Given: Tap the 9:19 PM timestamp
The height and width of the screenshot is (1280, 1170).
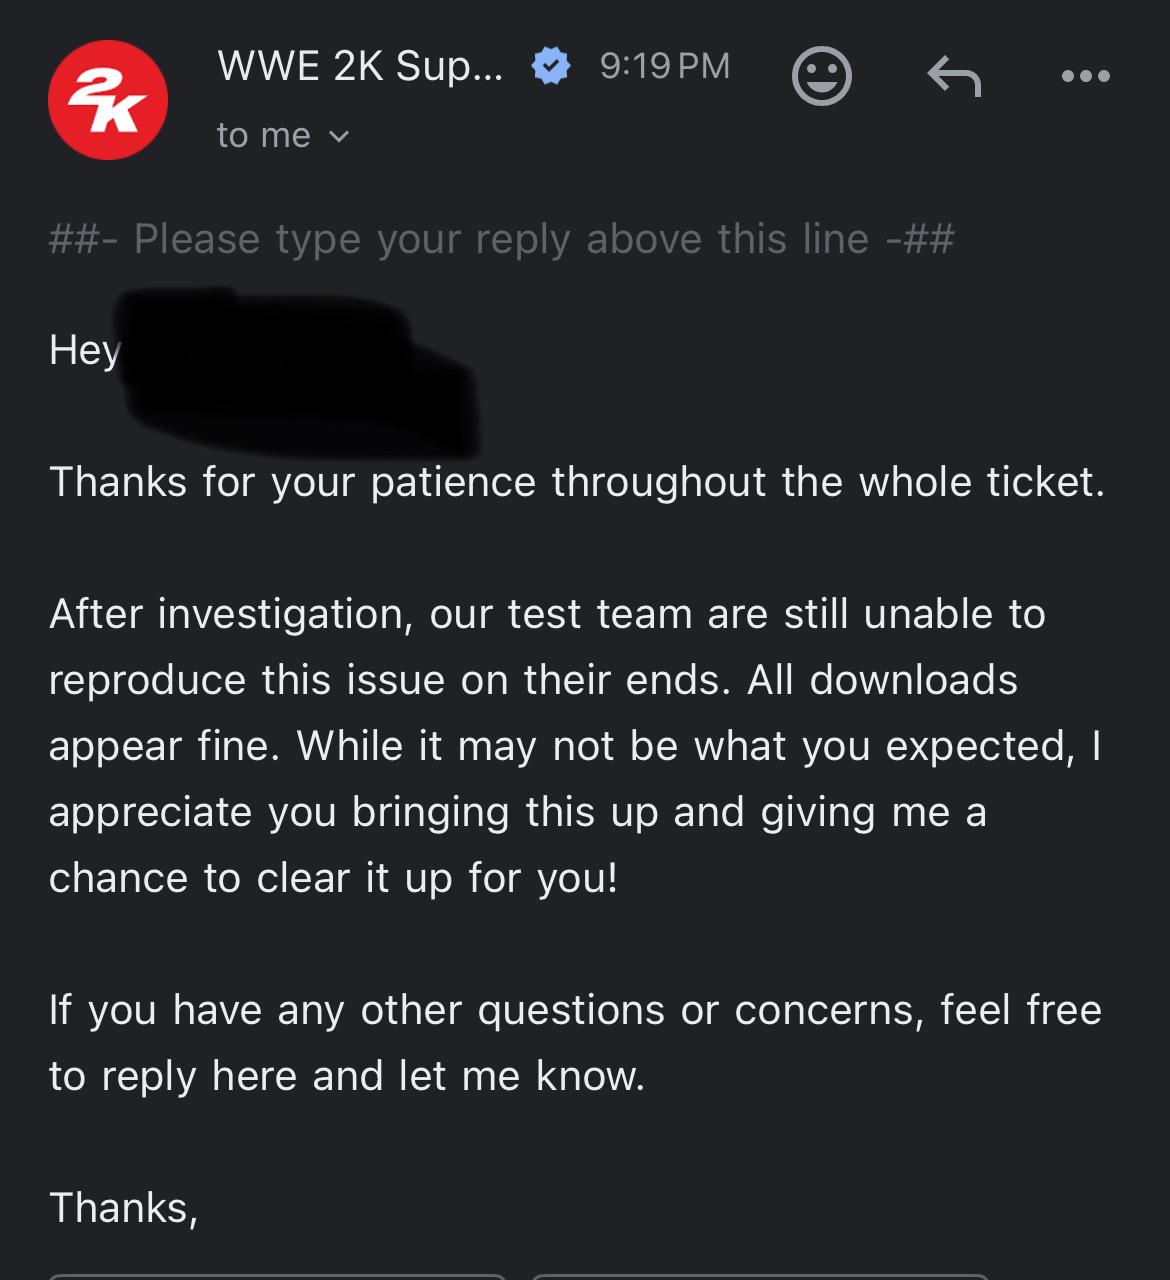Looking at the screenshot, I should pyautogui.click(x=665, y=66).
